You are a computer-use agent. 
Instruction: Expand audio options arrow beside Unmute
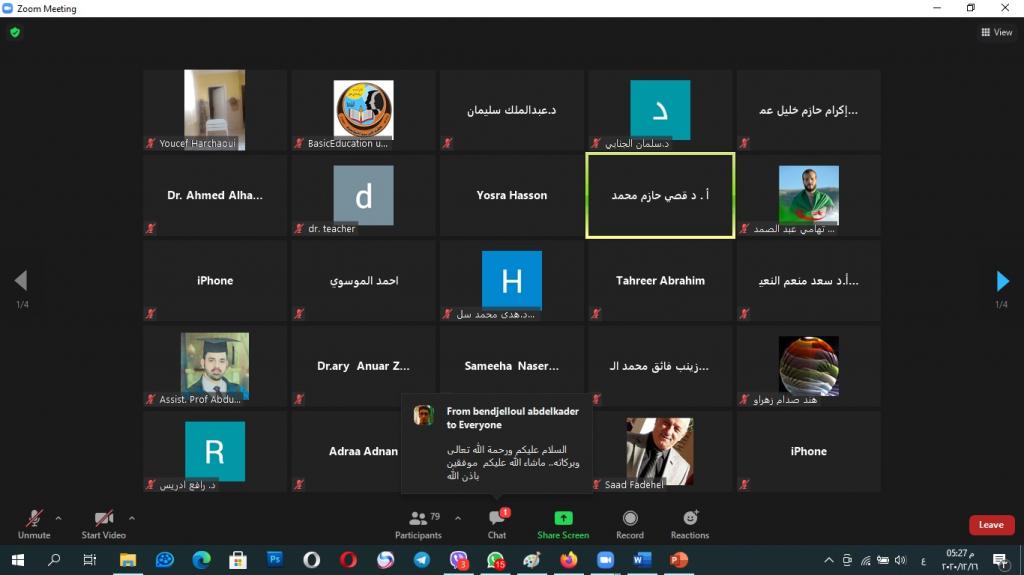coord(58,518)
